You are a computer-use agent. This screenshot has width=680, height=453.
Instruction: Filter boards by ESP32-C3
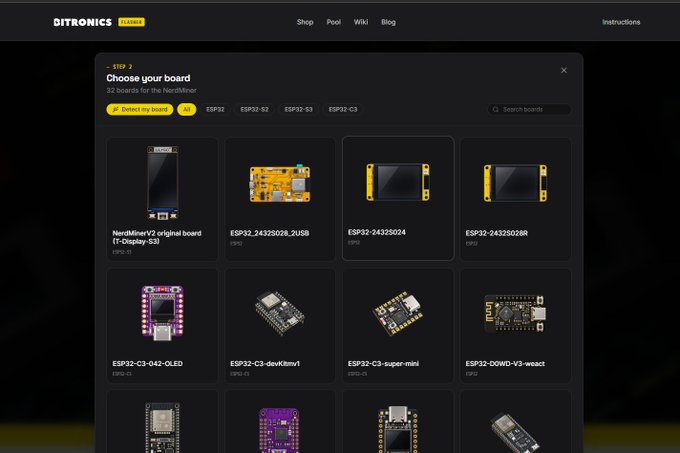pos(343,110)
